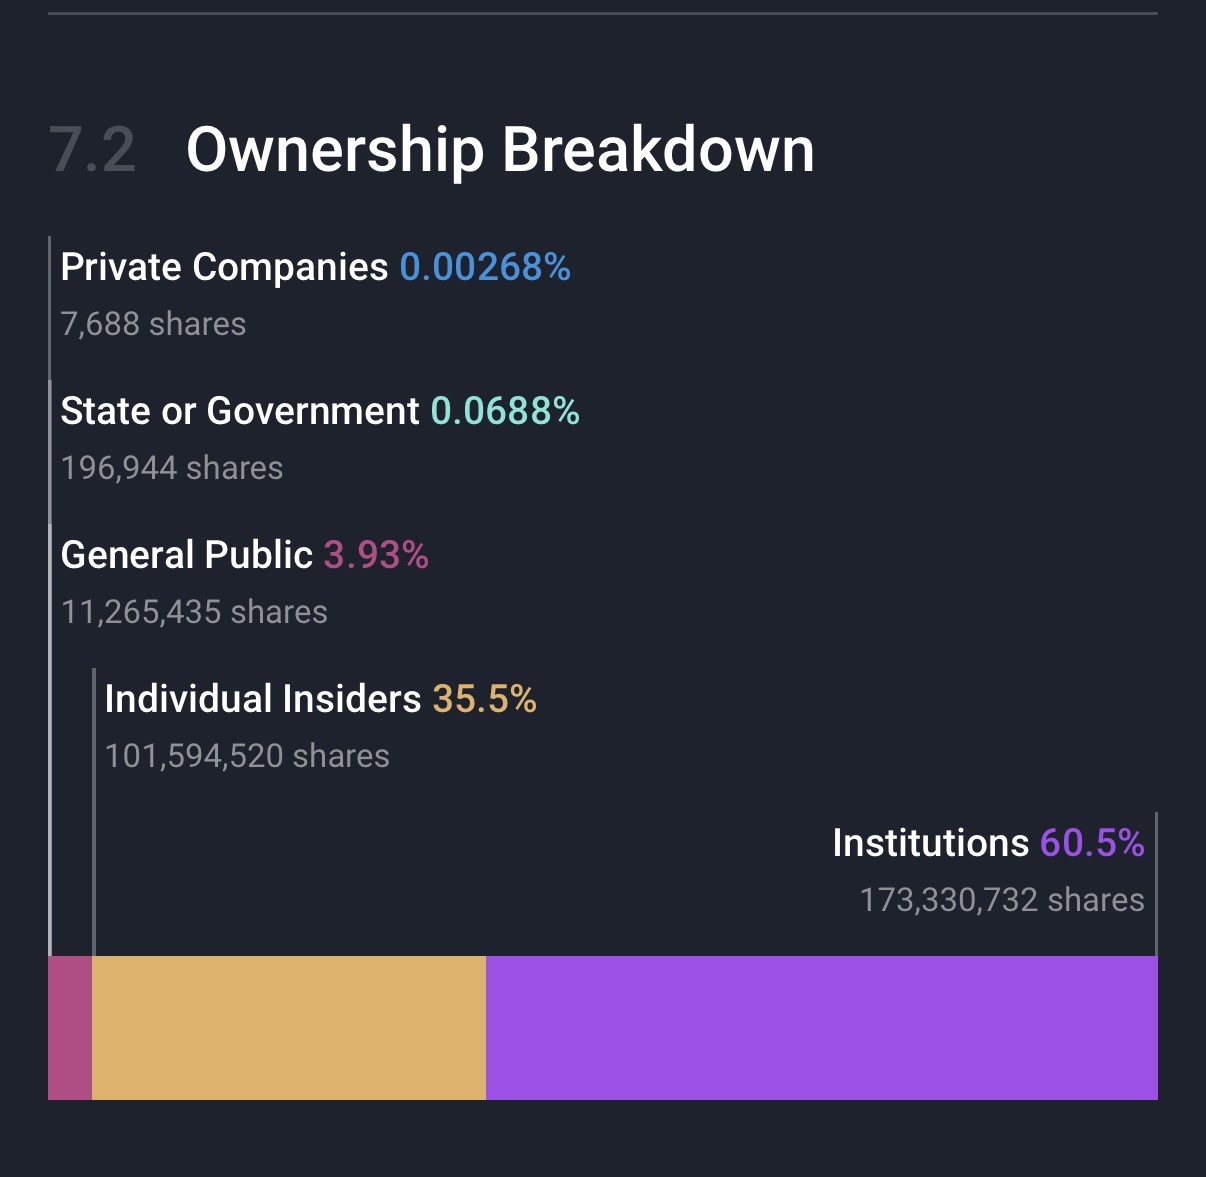
Task: Select the pink 3.93% percentage
Action: 376,555
